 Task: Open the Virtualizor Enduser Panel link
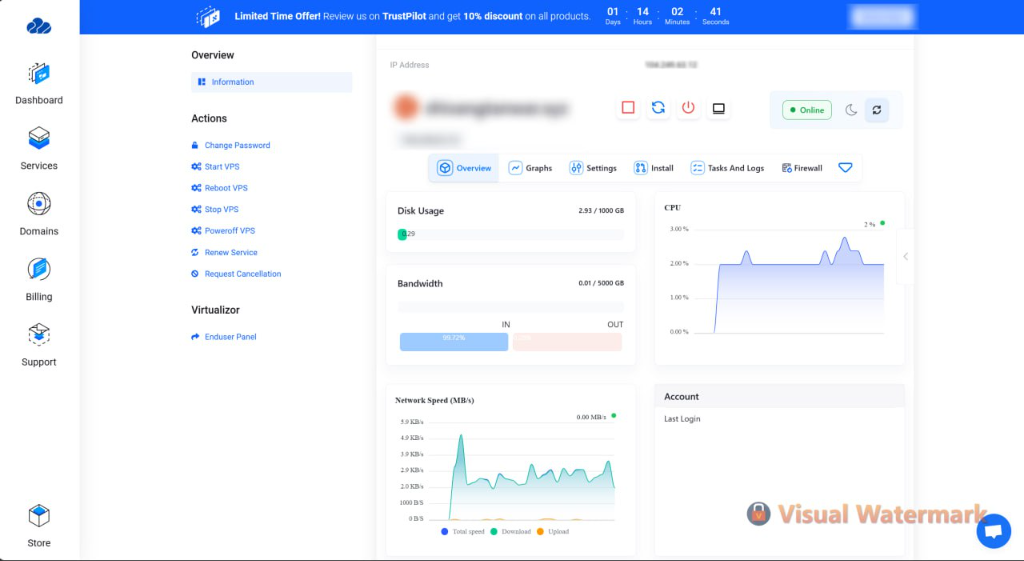click(x=223, y=336)
